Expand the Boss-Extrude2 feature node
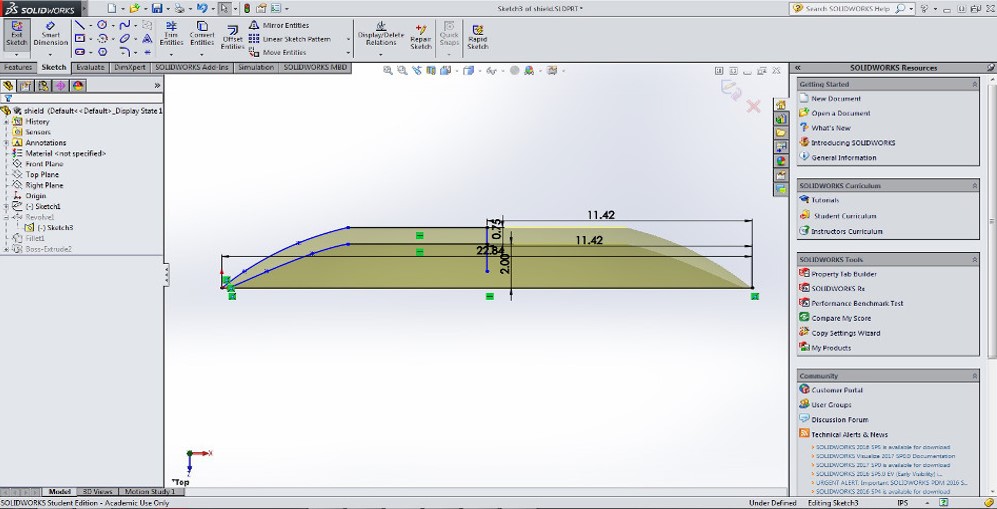The image size is (997, 509). pyautogui.click(x=6, y=249)
